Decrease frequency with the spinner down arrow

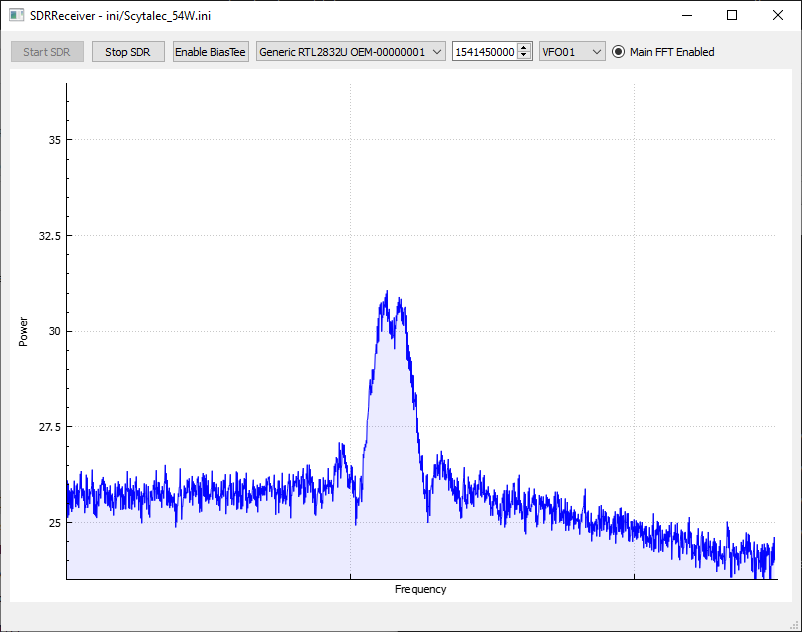524,55
